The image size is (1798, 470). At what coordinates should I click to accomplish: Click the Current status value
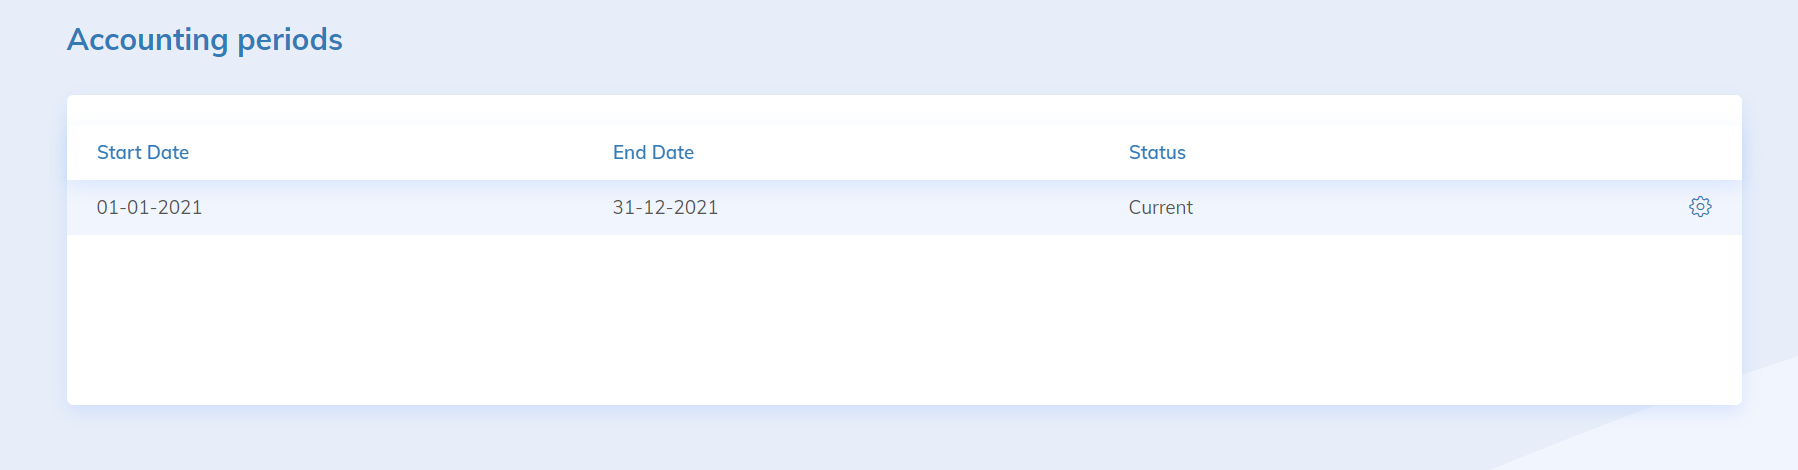click(x=1160, y=207)
